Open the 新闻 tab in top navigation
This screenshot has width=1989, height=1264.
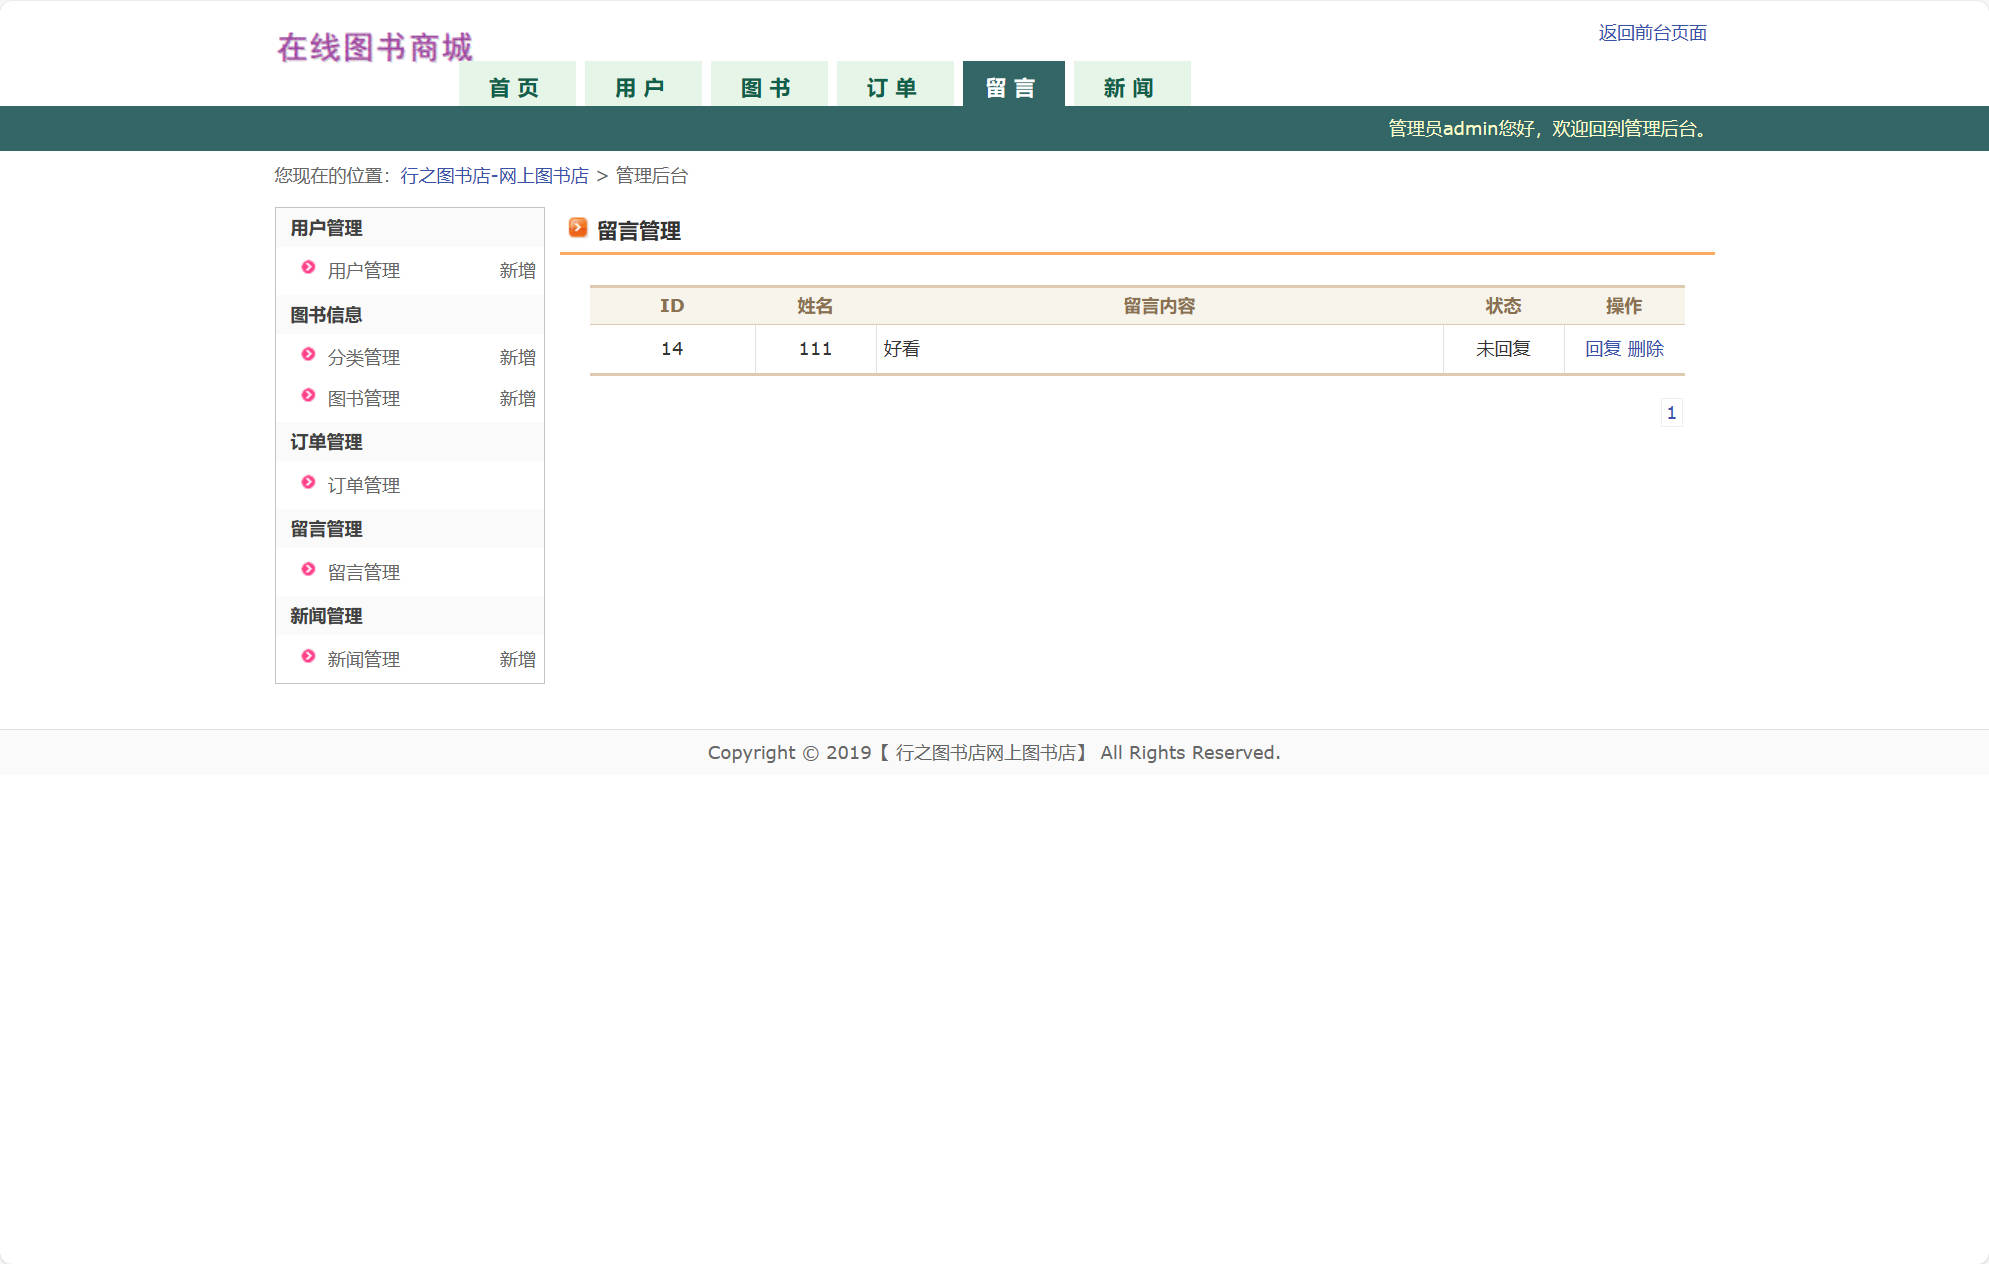[1130, 86]
